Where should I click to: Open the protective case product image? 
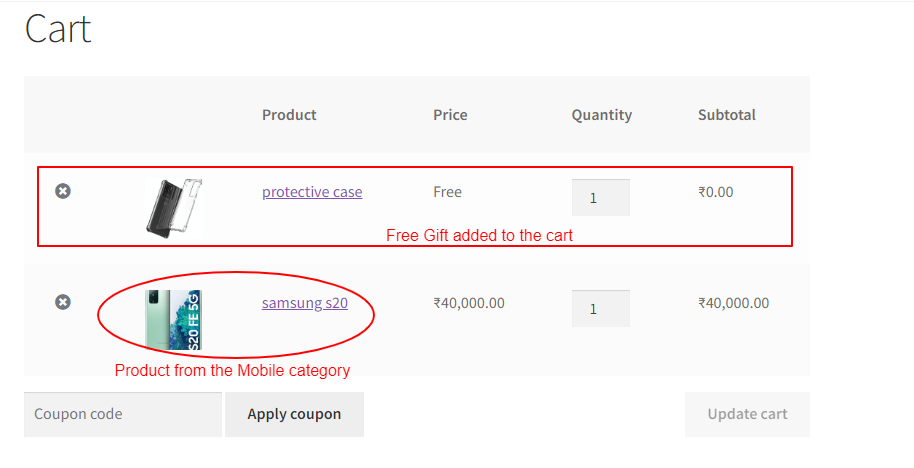click(x=174, y=208)
